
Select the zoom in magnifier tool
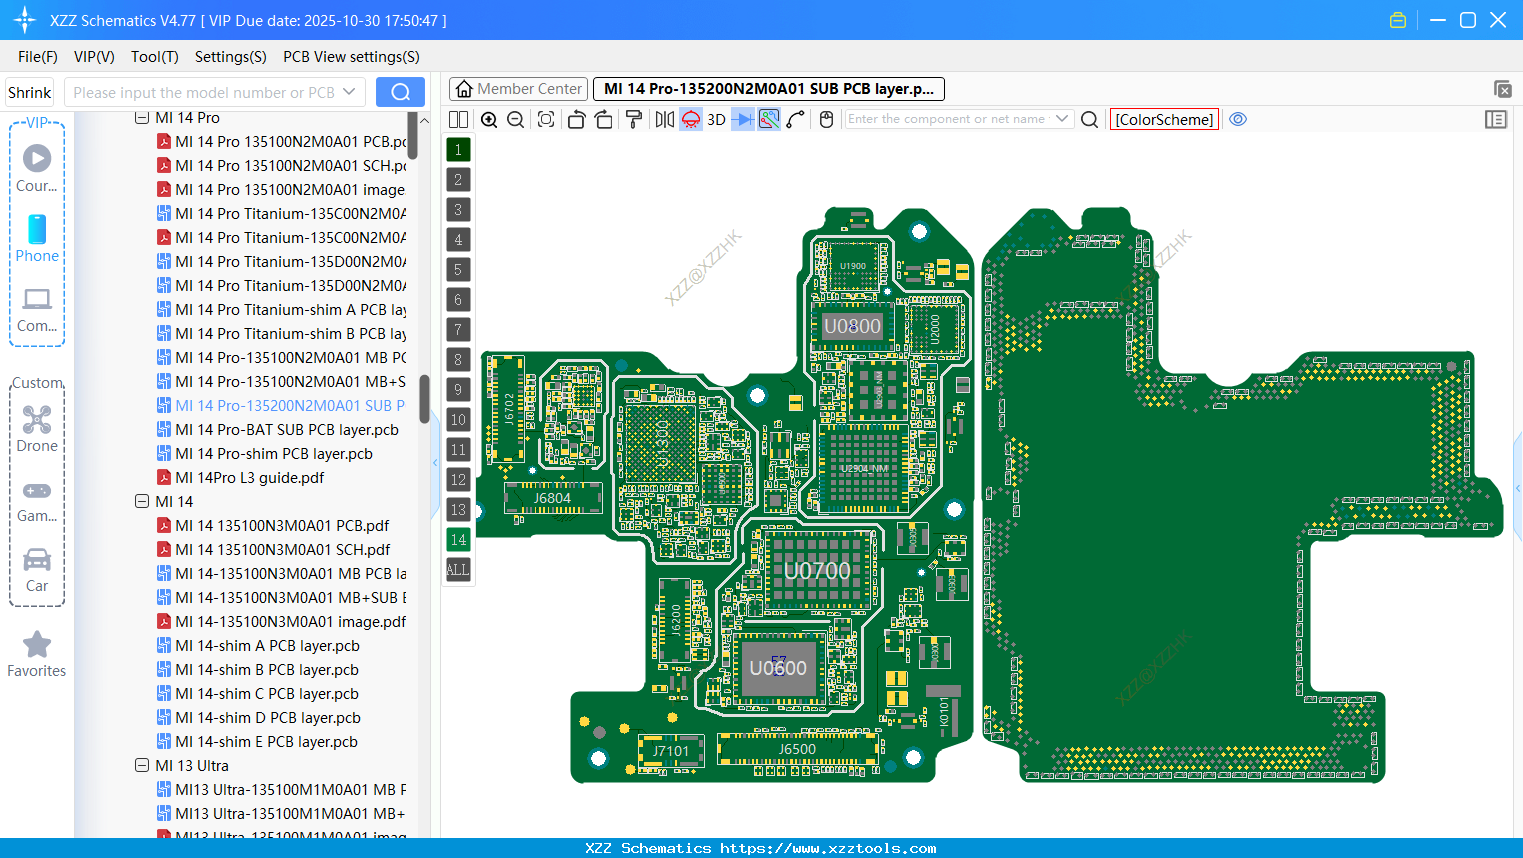click(x=489, y=118)
